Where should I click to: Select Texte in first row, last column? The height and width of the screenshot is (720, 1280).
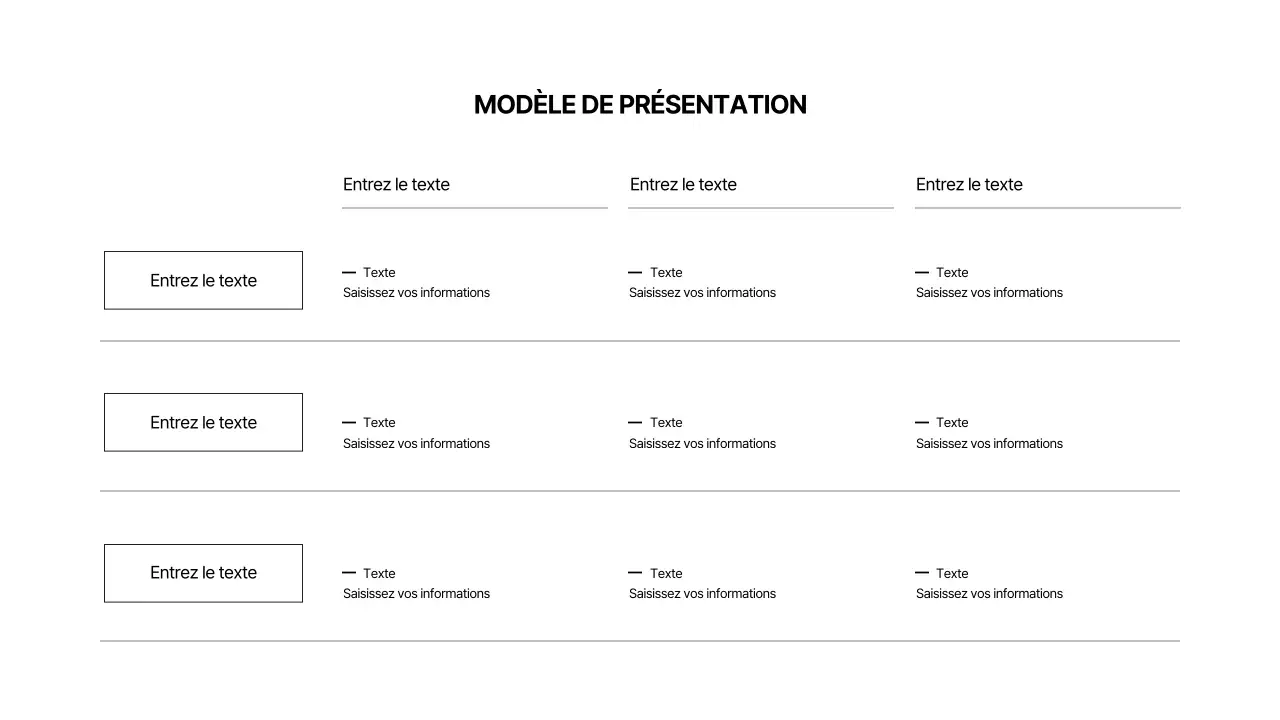tap(952, 273)
